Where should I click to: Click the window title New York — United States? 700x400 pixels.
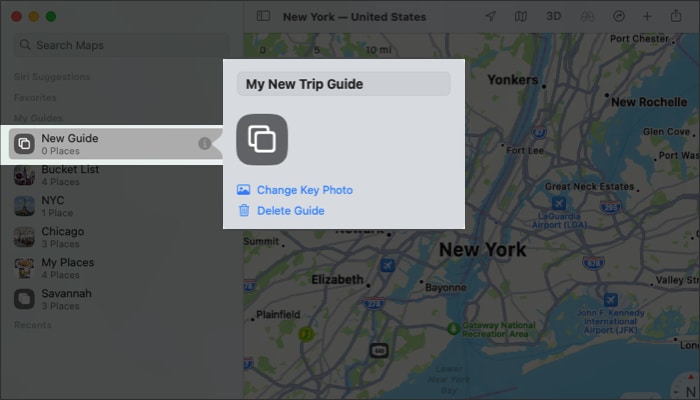tap(354, 17)
